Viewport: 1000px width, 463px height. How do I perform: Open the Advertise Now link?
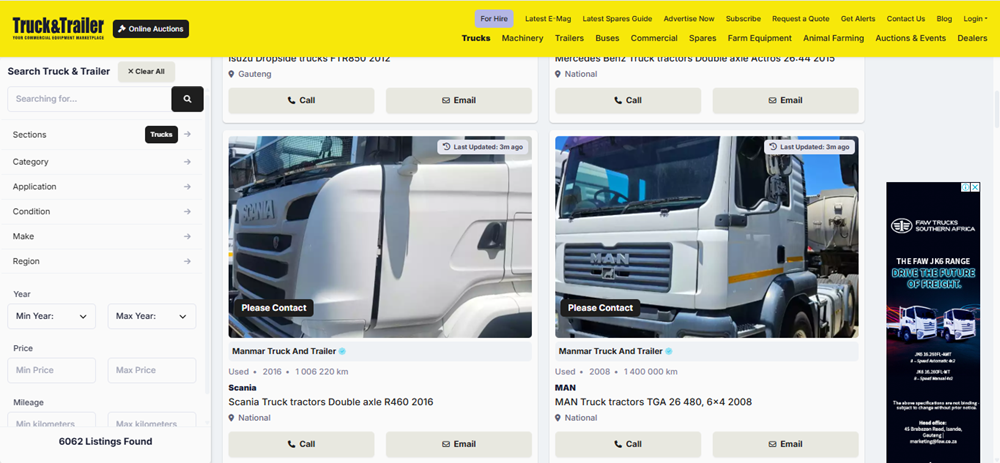coord(689,19)
